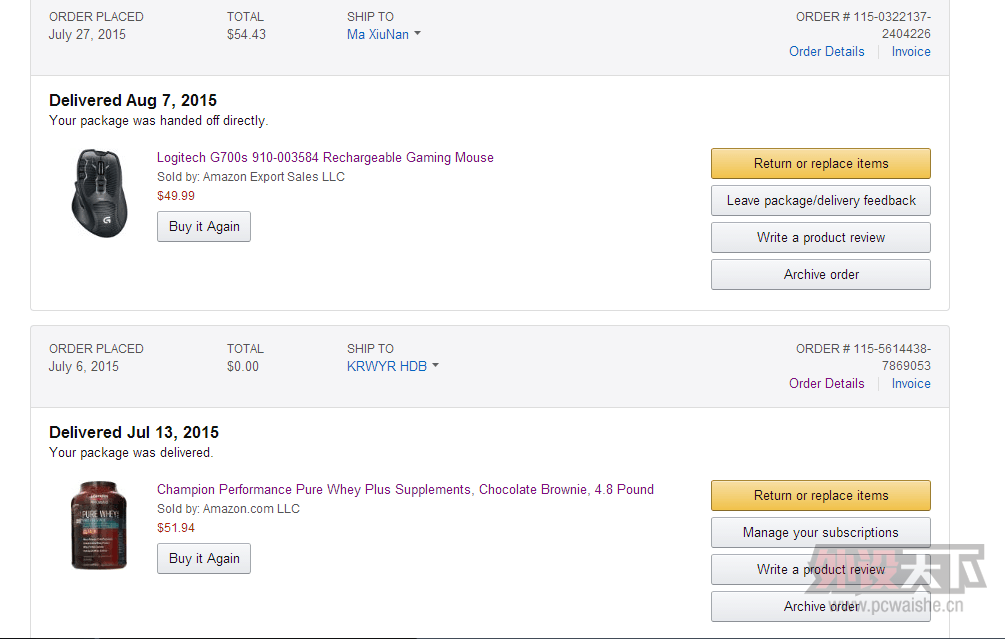Click Manage your subscriptions button

[820, 532]
